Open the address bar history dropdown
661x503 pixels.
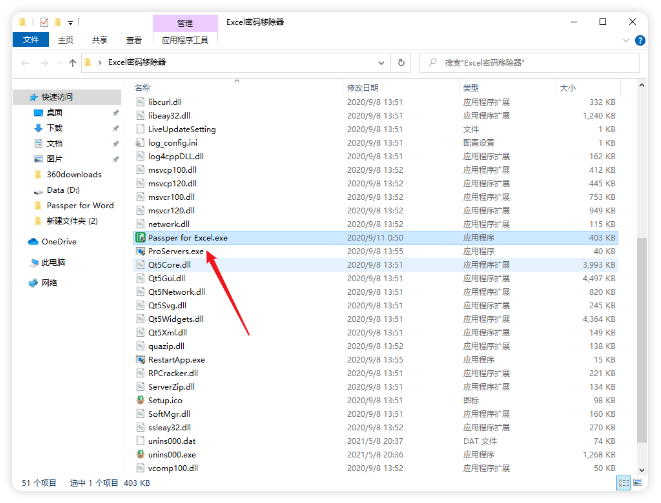pos(382,62)
